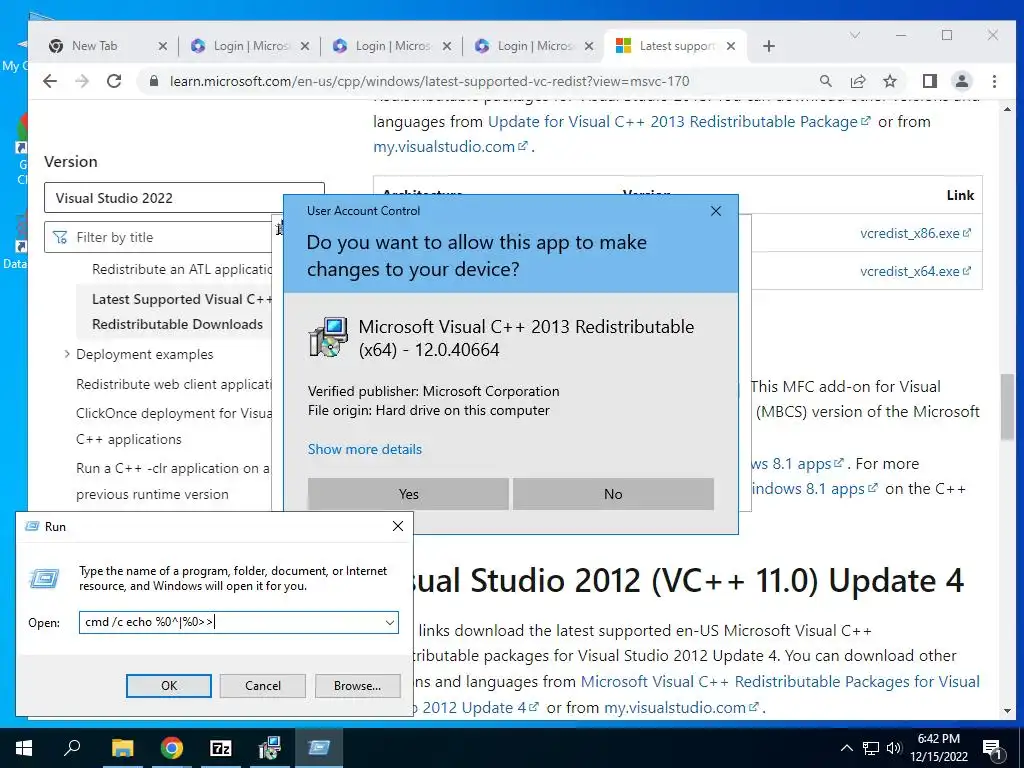Open ClickOnce deployment for Visual C++ article
This screenshot has width=1024, height=768.
point(173,426)
